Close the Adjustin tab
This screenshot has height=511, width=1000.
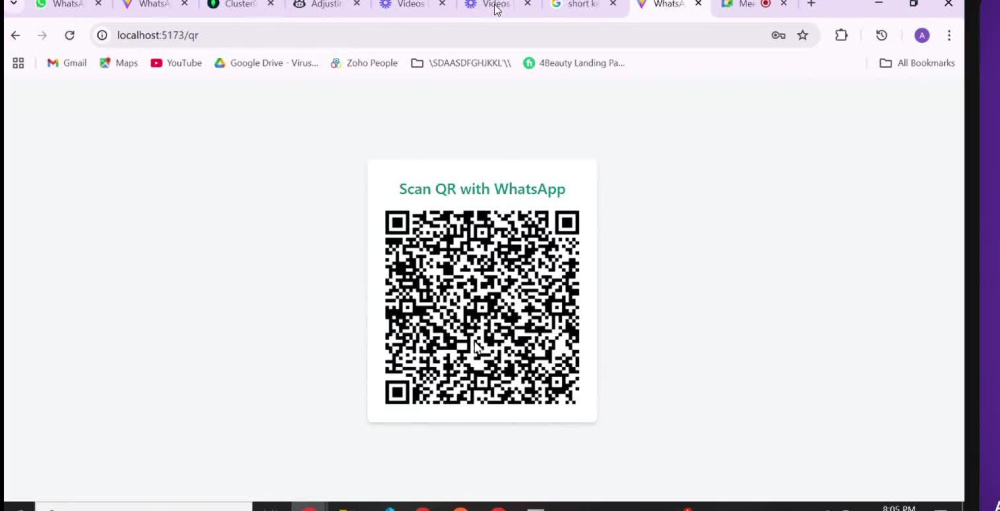pos(357,4)
